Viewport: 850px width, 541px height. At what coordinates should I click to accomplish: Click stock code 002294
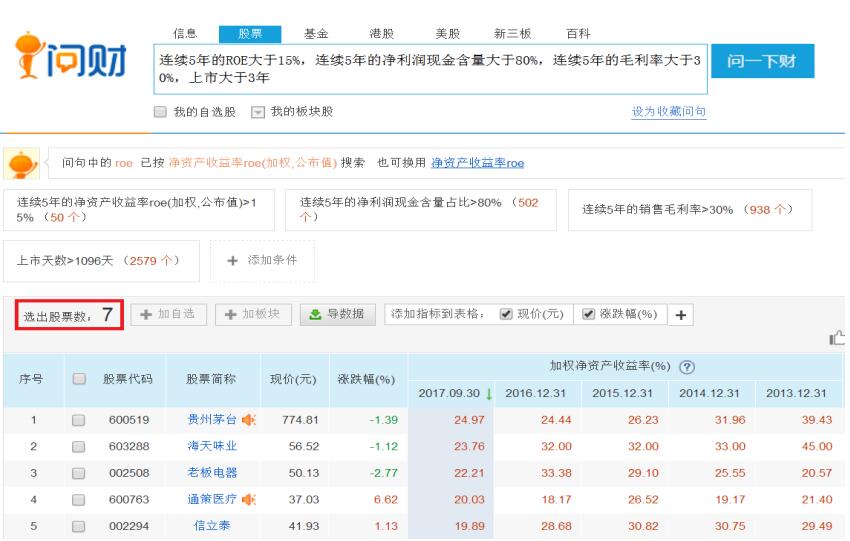coord(129,526)
